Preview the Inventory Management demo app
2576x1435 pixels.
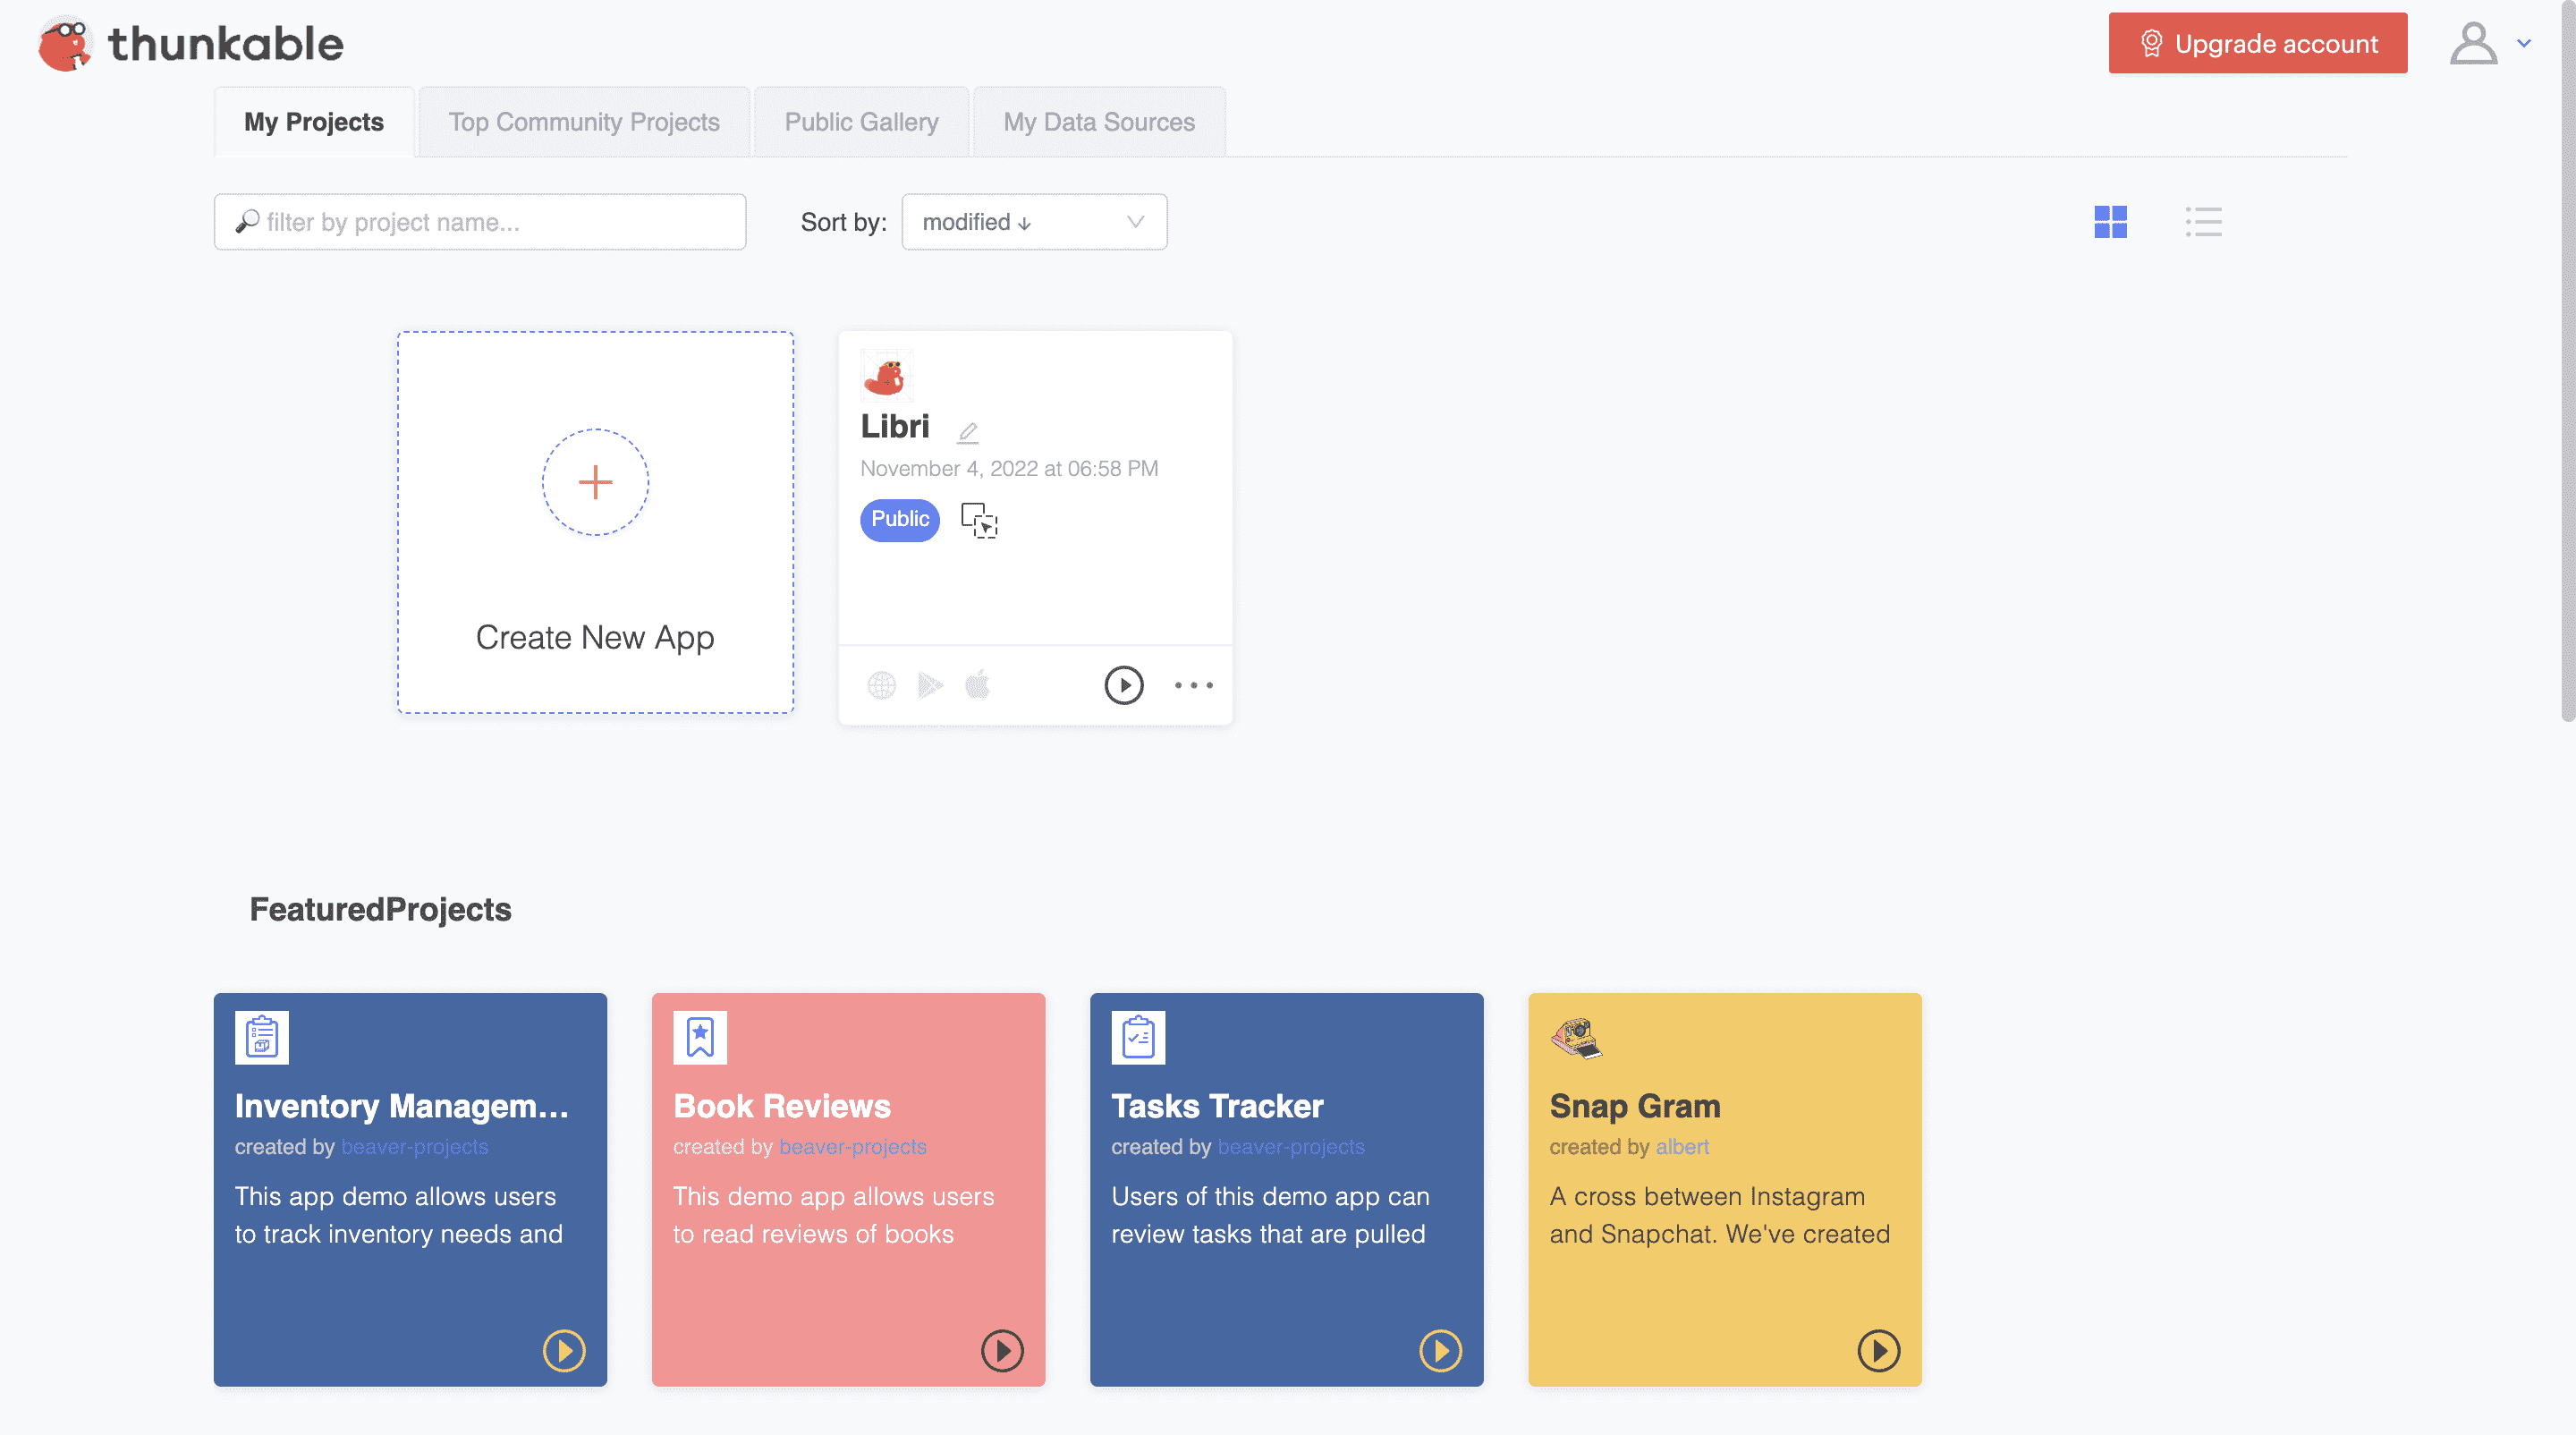(x=564, y=1351)
